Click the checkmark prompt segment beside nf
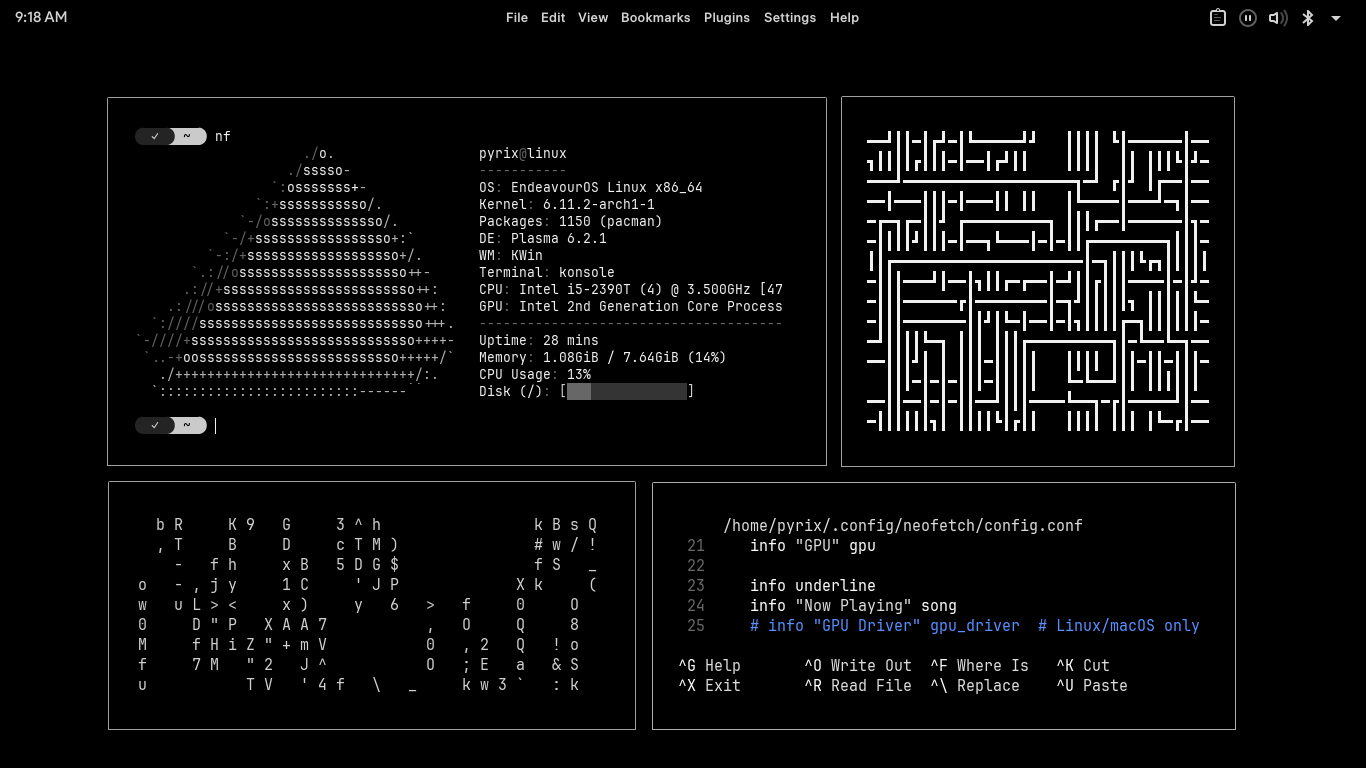 coord(155,137)
